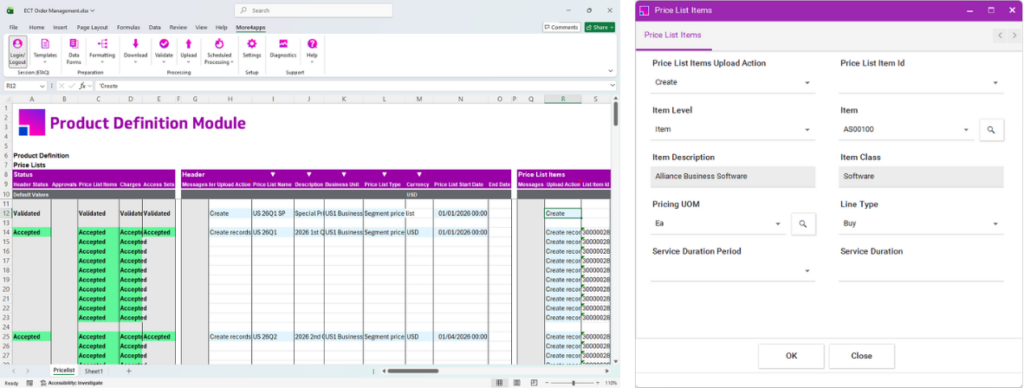The width and height of the screenshot is (1024, 388).
Task: Add a new sheet with the plus icon
Action: click(x=129, y=371)
